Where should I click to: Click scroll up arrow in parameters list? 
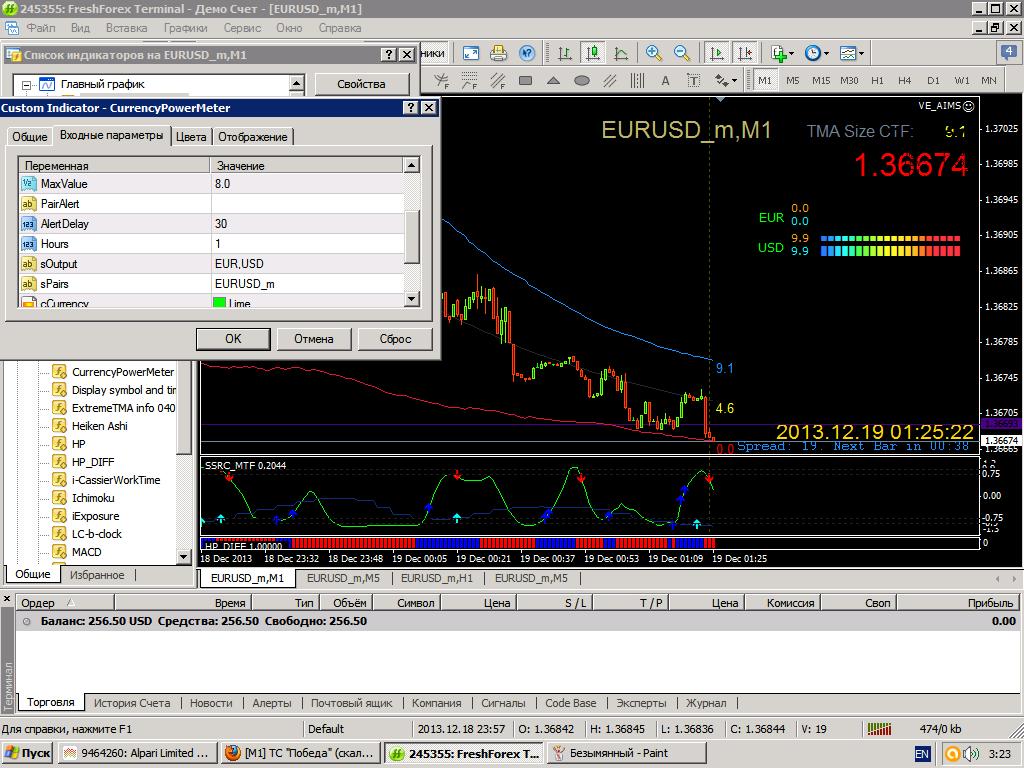[411, 165]
